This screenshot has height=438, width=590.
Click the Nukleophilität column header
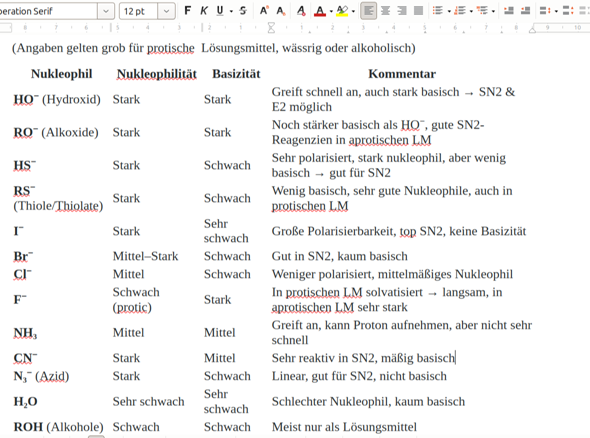click(157, 74)
